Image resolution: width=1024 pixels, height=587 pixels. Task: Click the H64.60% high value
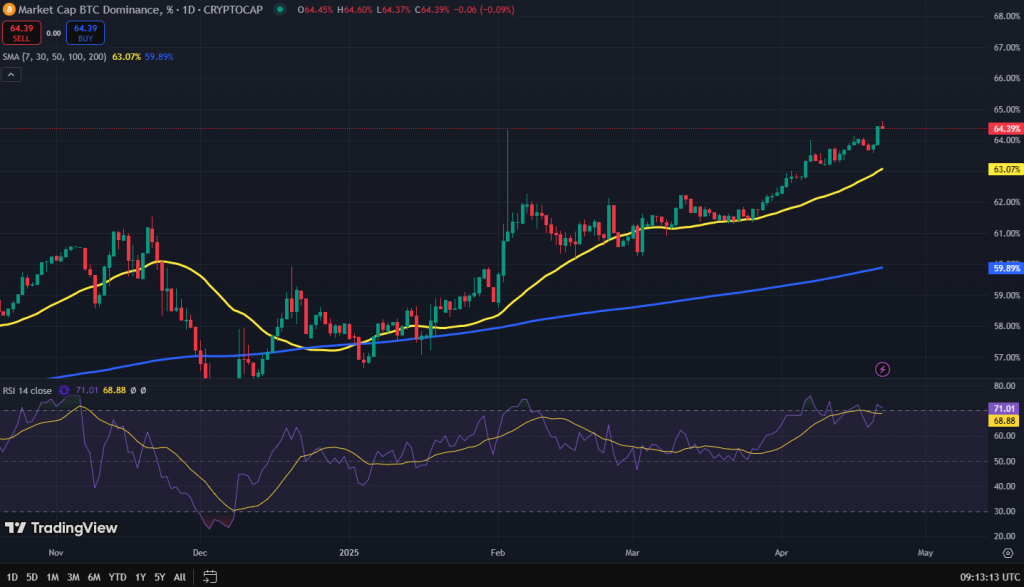(x=355, y=10)
